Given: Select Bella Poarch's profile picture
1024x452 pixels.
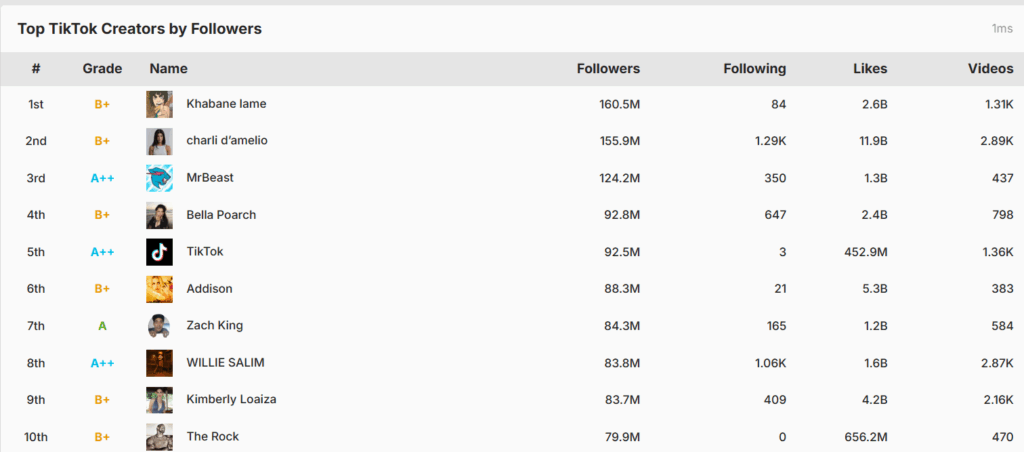Looking at the screenshot, I should click(x=159, y=215).
